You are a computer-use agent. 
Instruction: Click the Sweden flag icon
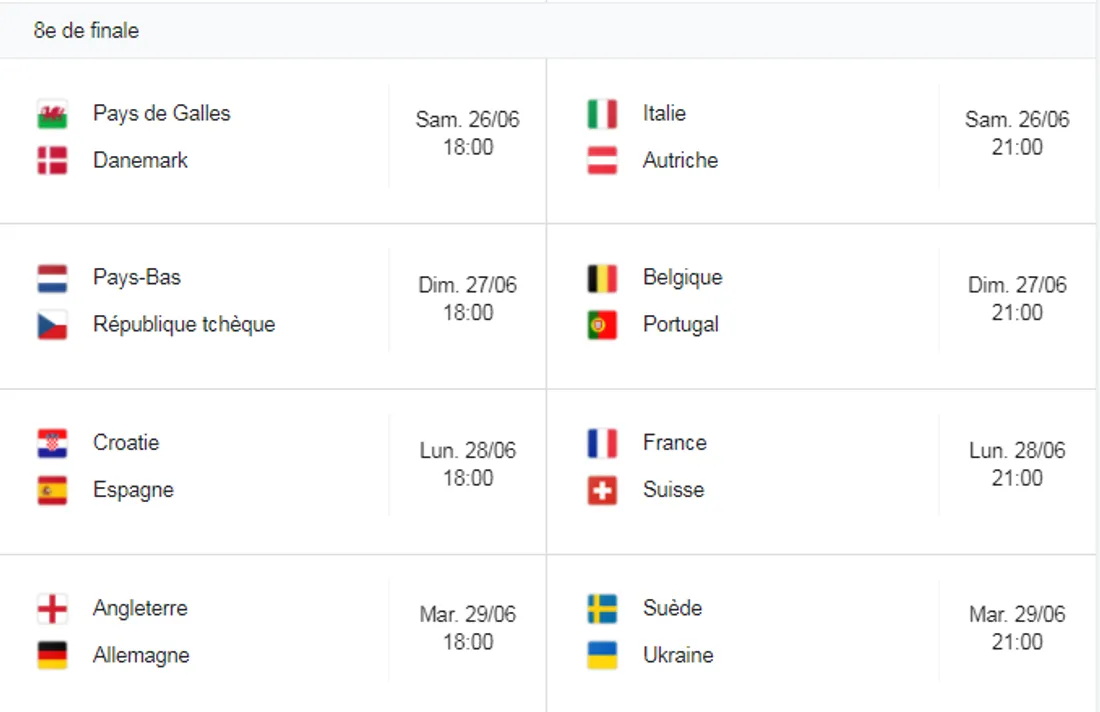[x=602, y=609]
